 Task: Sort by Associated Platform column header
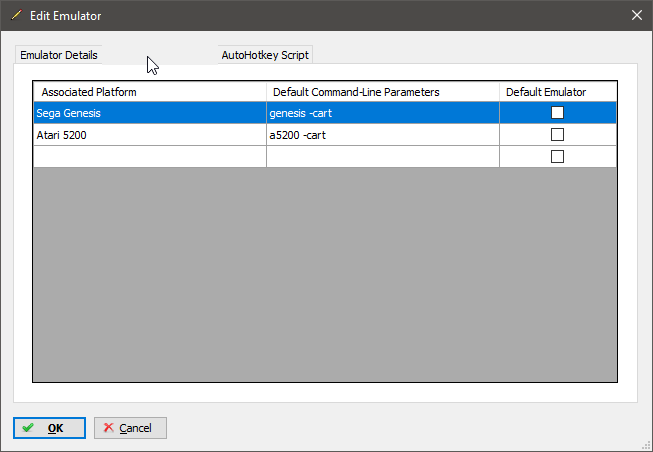coord(150,92)
